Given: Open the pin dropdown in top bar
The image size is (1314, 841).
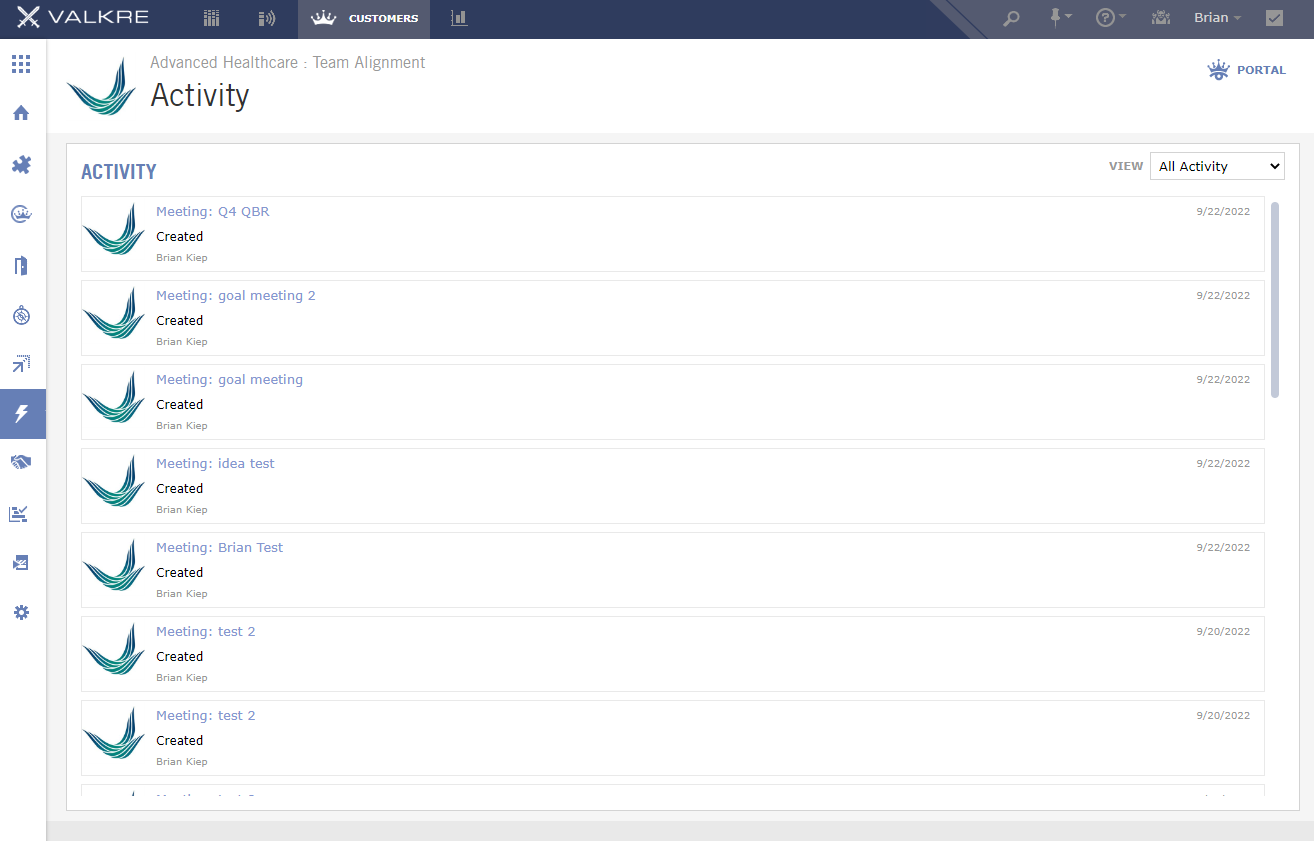Looking at the screenshot, I should point(1059,18).
